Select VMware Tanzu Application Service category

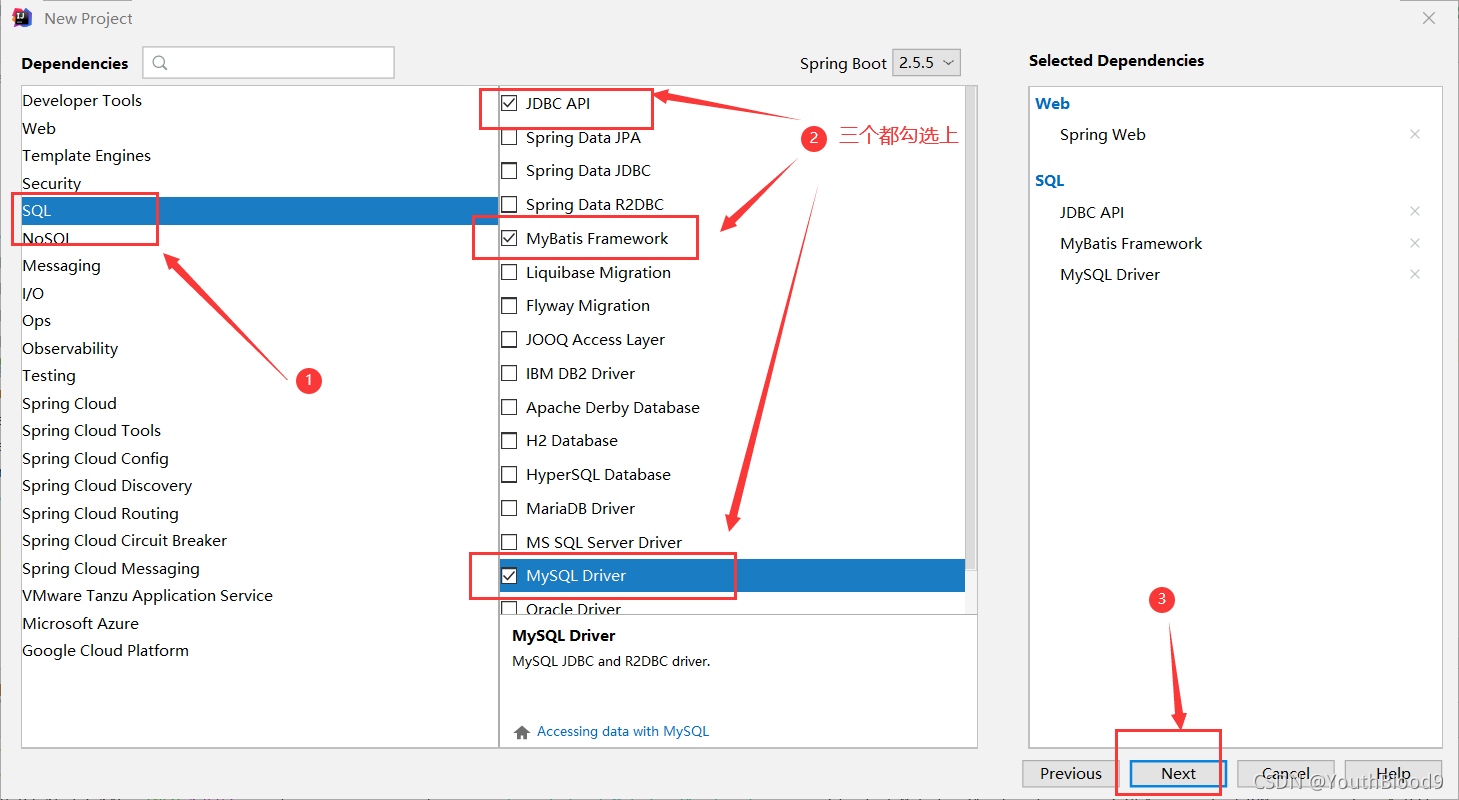pyautogui.click(x=260, y=595)
